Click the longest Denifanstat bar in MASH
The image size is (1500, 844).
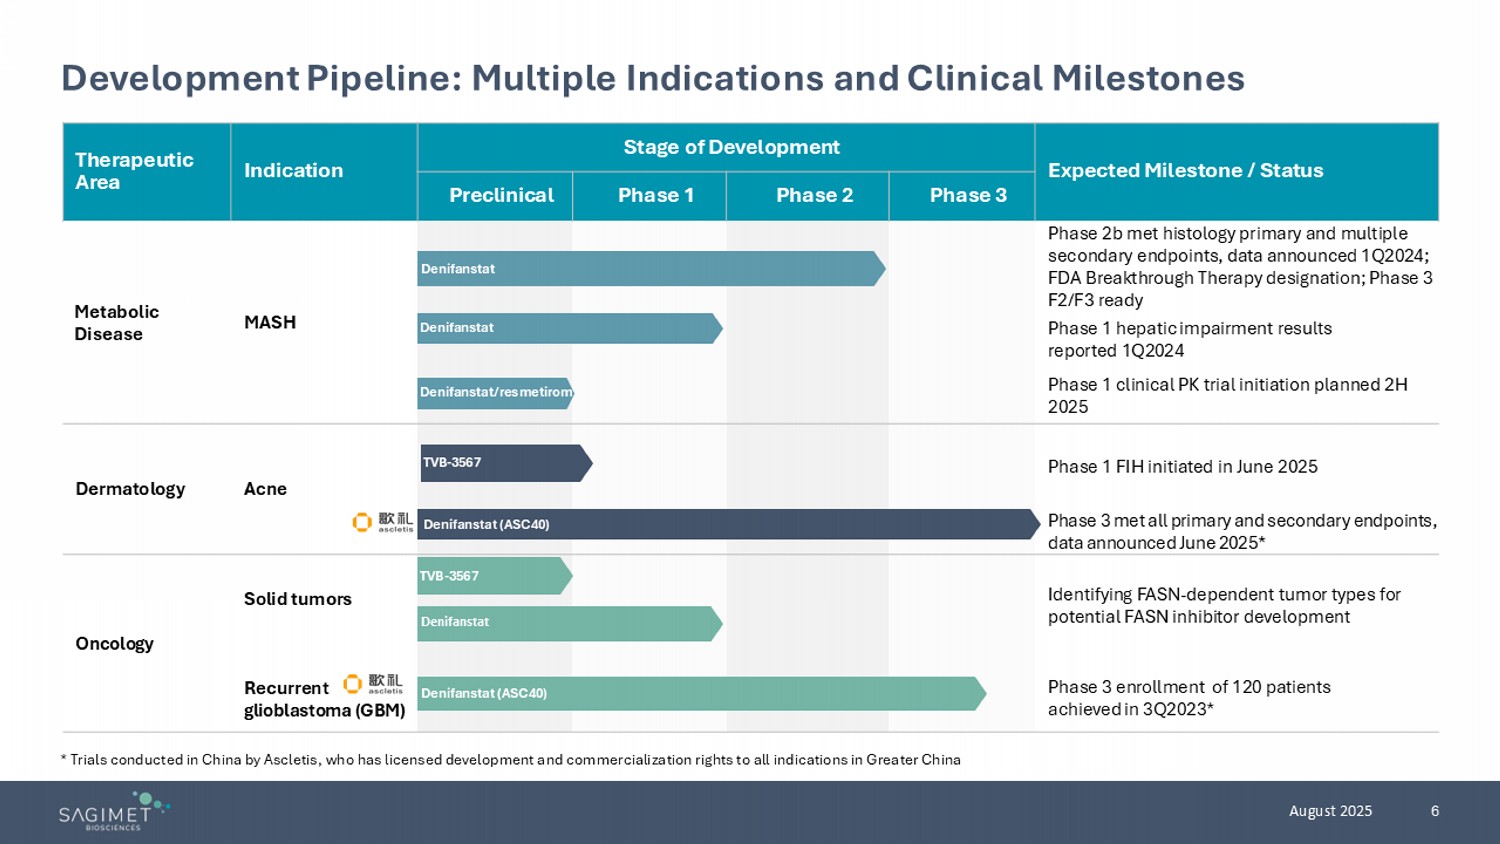tap(650, 269)
